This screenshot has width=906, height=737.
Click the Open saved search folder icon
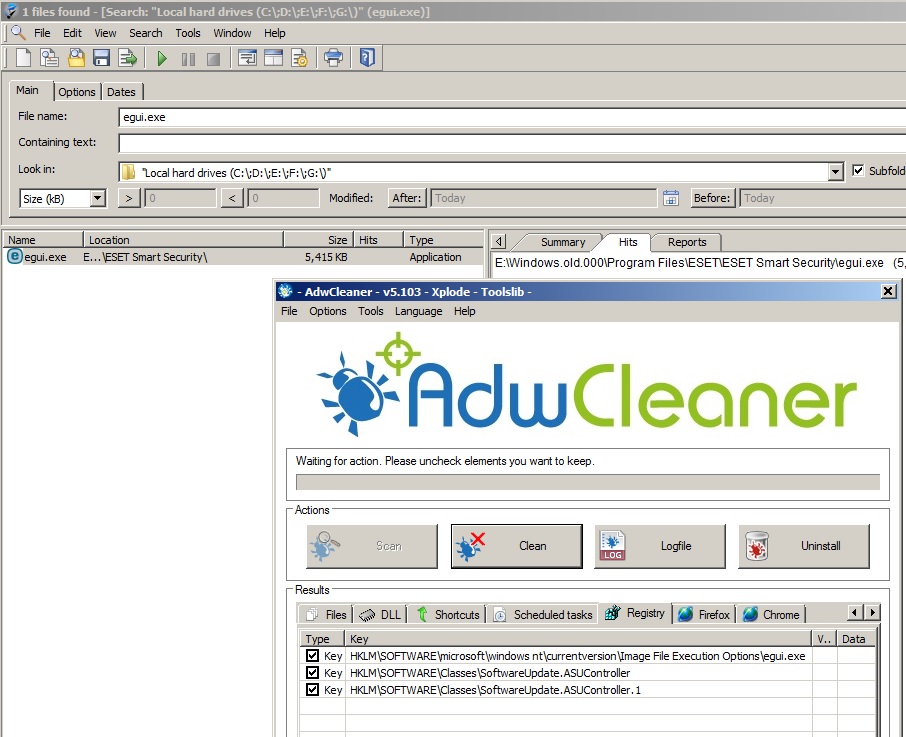pos(76,58)
